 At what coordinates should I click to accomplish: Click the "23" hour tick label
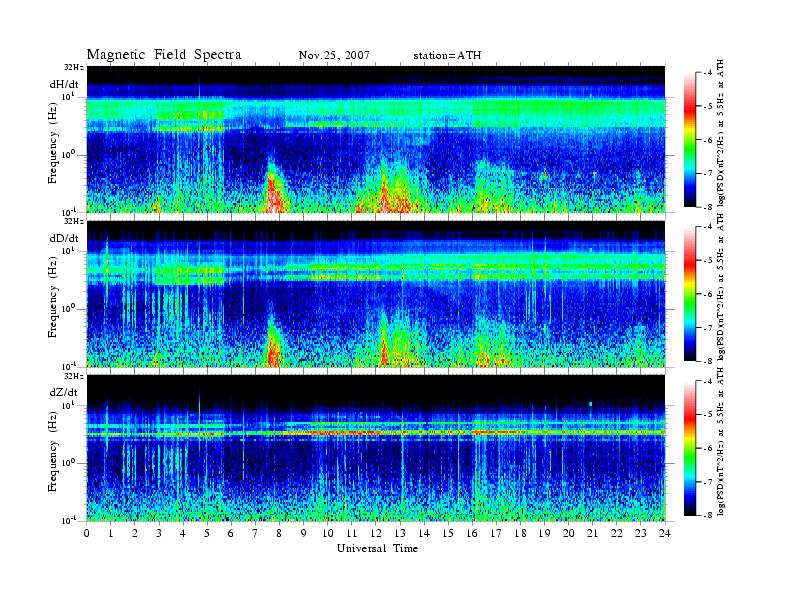tap(641, 534)
